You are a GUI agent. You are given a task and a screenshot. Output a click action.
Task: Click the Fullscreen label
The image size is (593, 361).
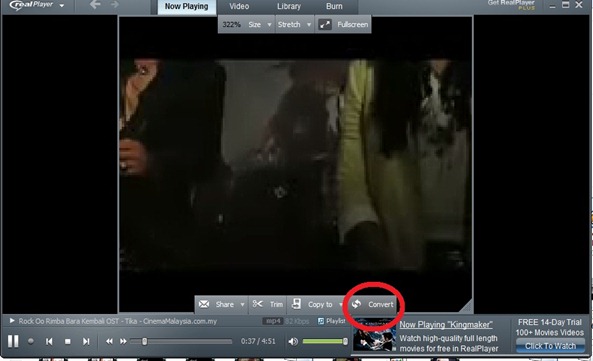(352, 25)
